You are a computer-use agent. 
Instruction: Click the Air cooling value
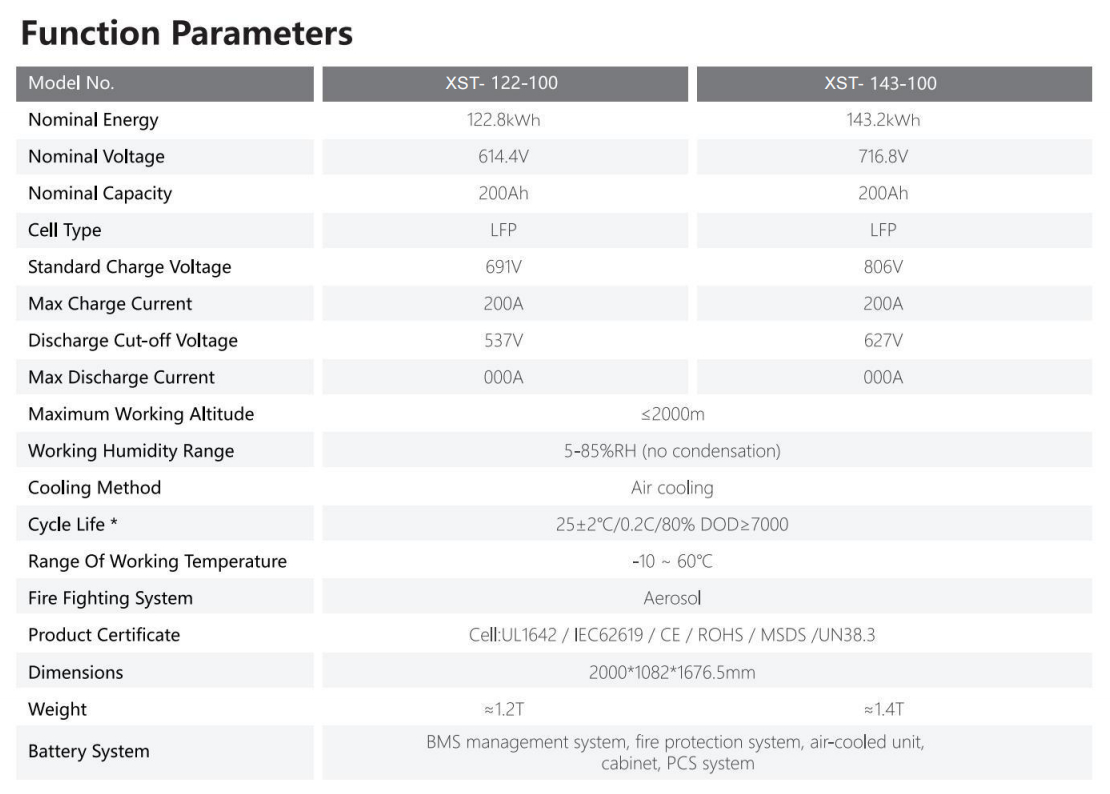pyautogui.click(x=672, y=488)
